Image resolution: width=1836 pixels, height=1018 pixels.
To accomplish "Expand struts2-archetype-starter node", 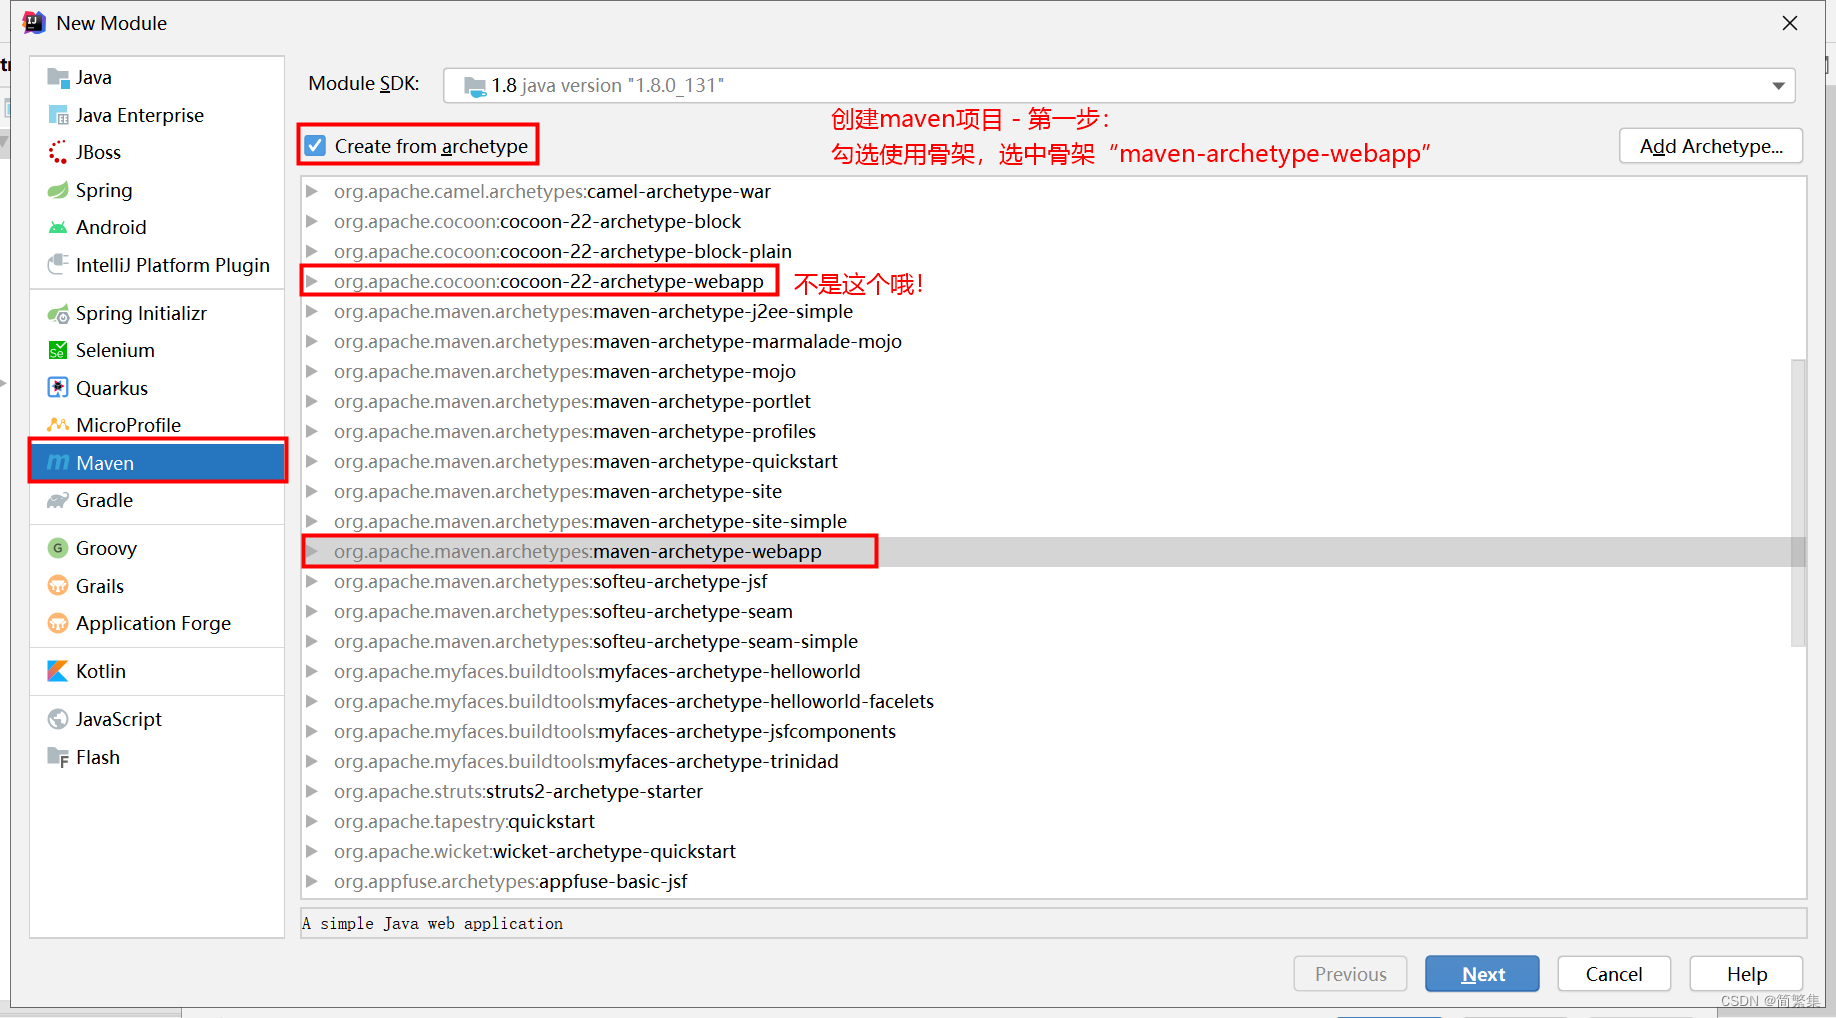I will click(x=312, y=791).
